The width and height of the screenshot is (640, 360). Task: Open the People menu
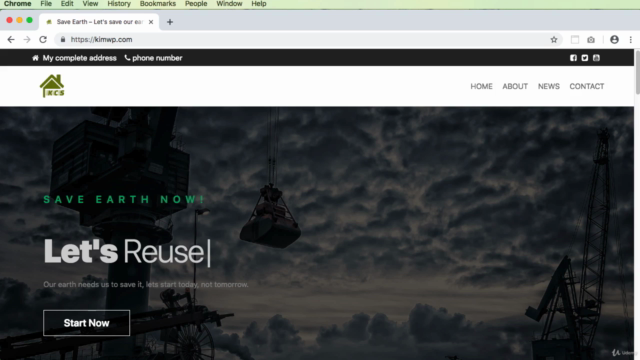[196, 4]
